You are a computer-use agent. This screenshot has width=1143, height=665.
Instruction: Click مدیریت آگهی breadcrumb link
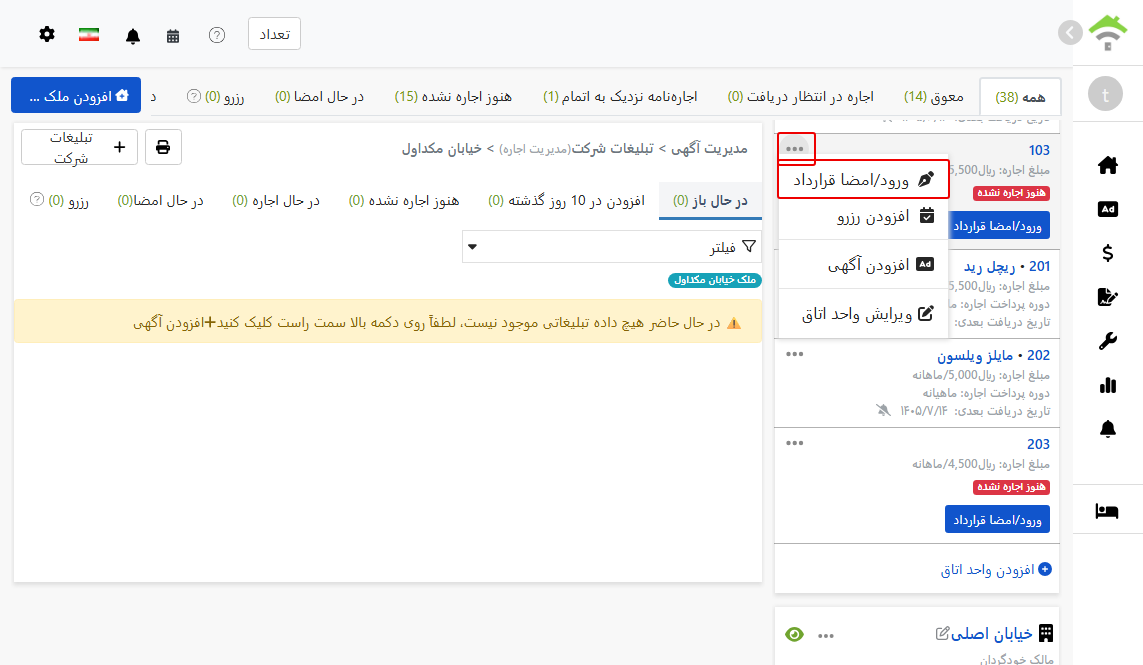[709, 149]
